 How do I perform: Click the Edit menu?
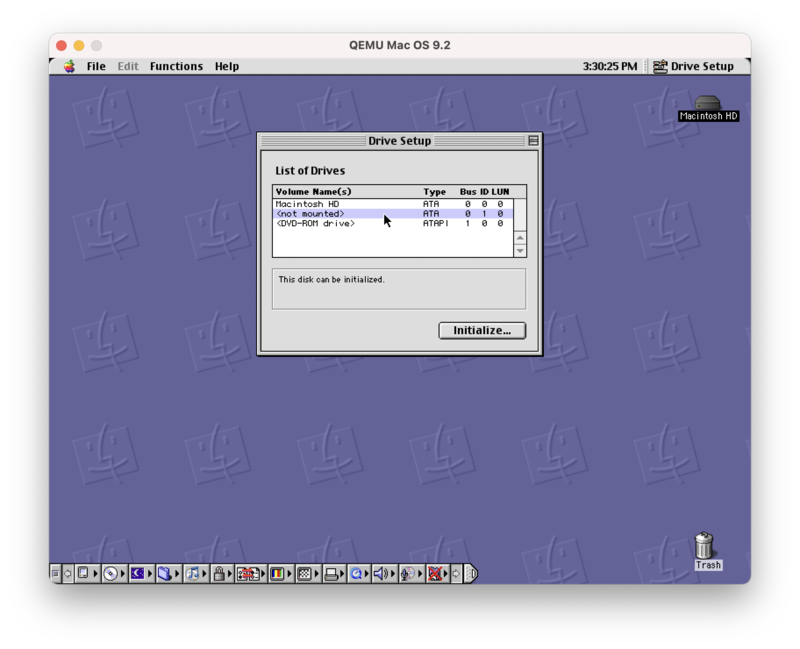pos(128,66)
